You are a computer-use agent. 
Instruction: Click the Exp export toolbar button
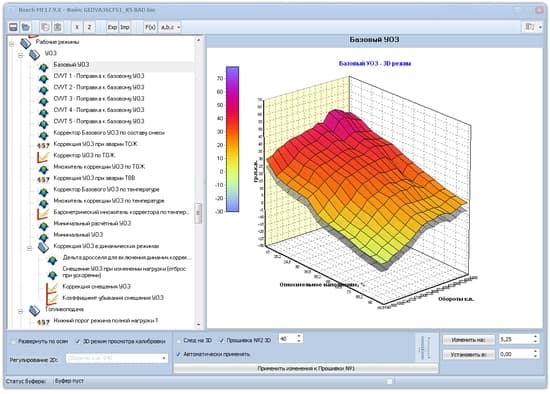(x=112, y=27)
